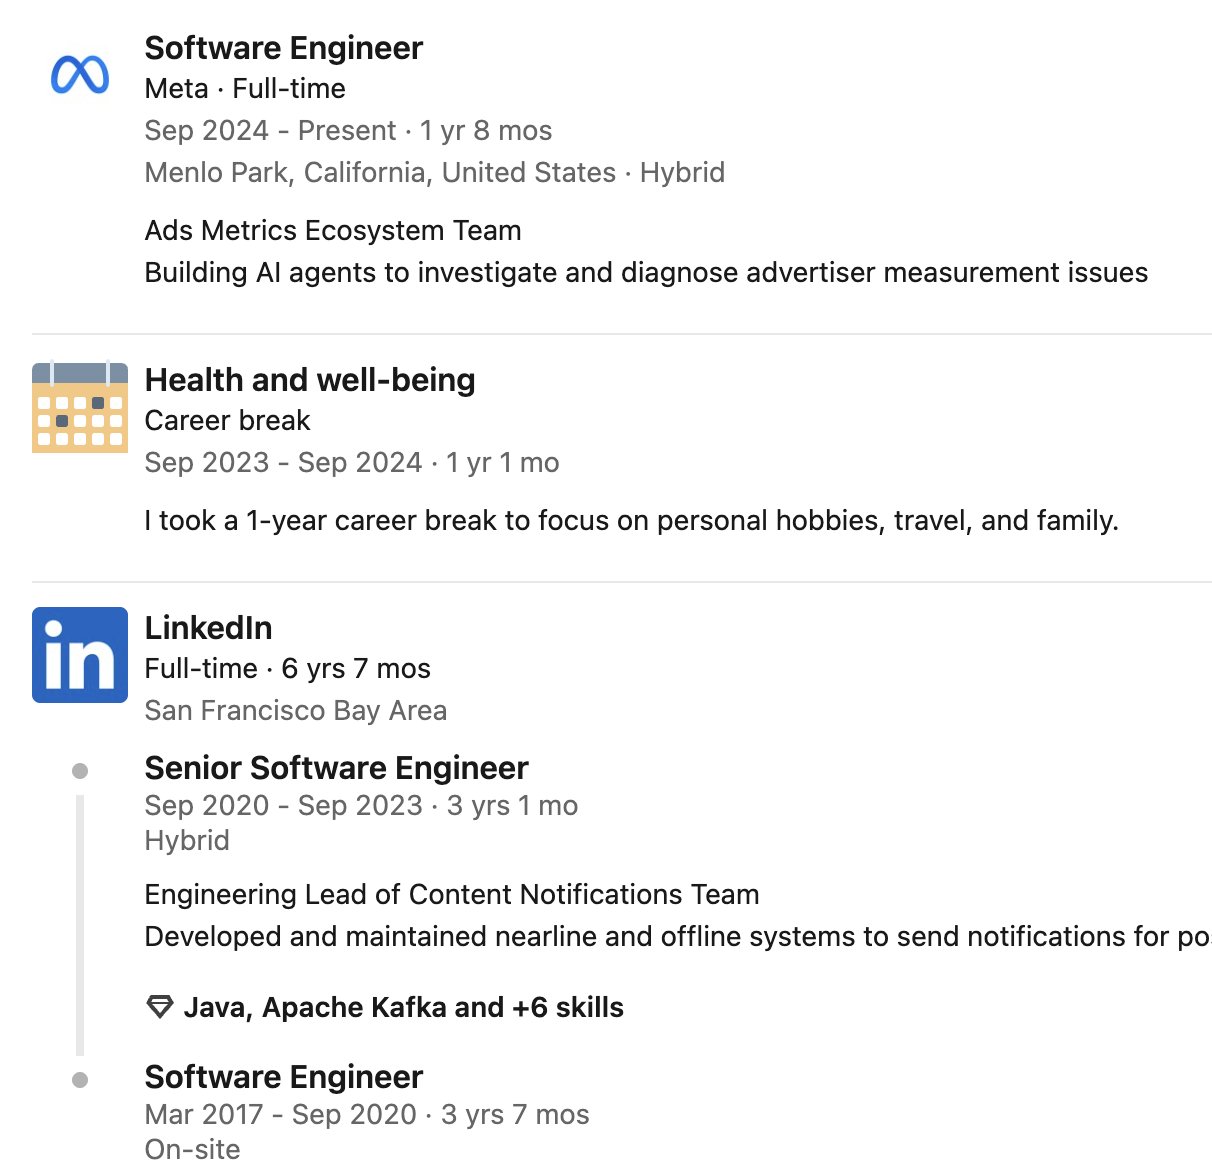Click the Meta · Full-time company line
This screenshot has width=1212, height=1174.
click(245, 89)
